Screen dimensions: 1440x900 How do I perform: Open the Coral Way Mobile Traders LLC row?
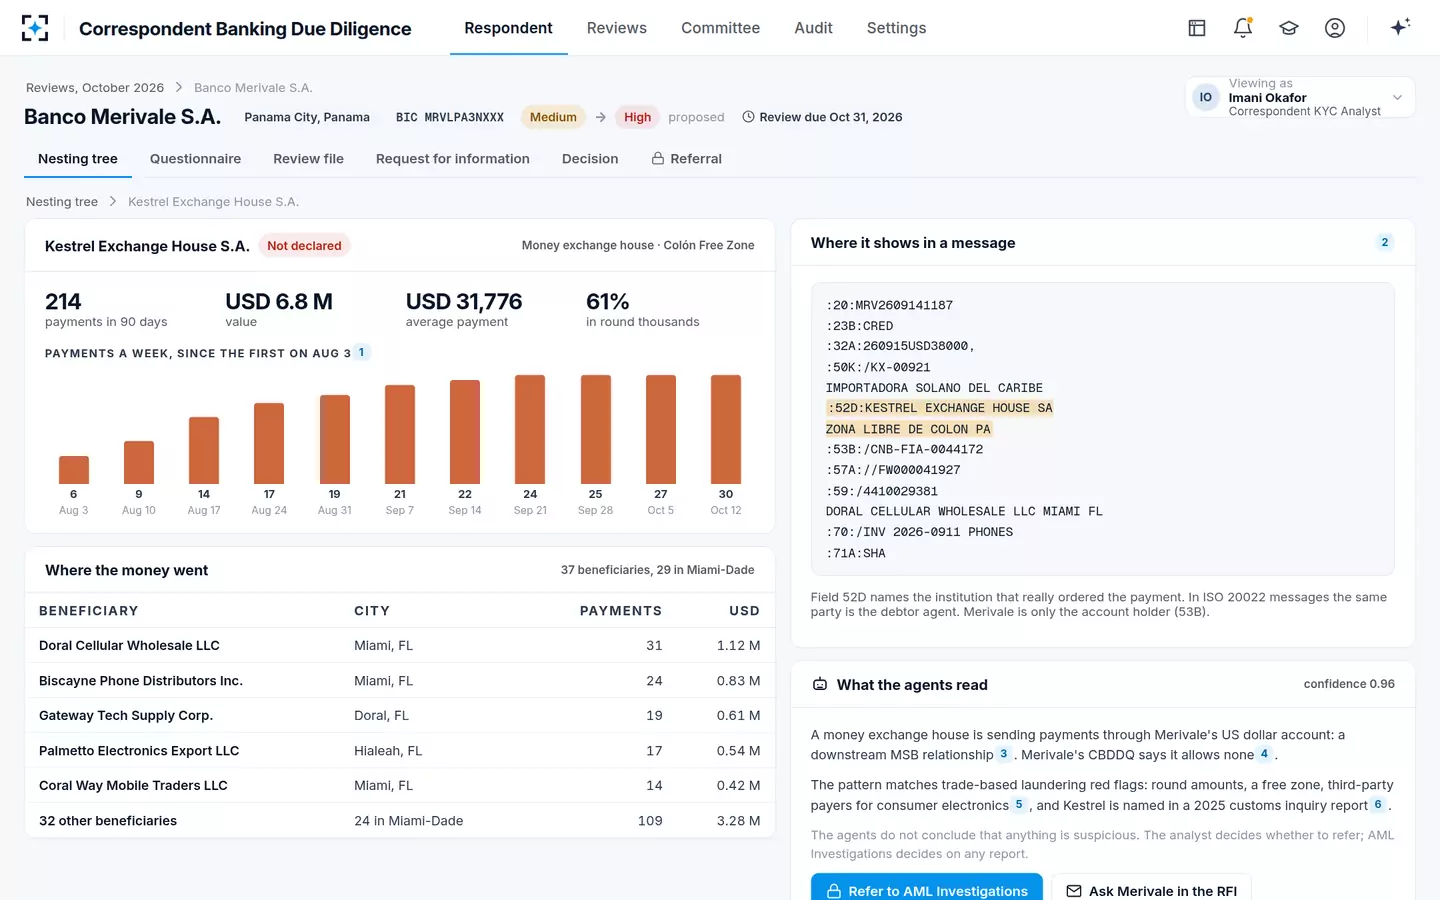pyautogui.click(x=400, y=786)
